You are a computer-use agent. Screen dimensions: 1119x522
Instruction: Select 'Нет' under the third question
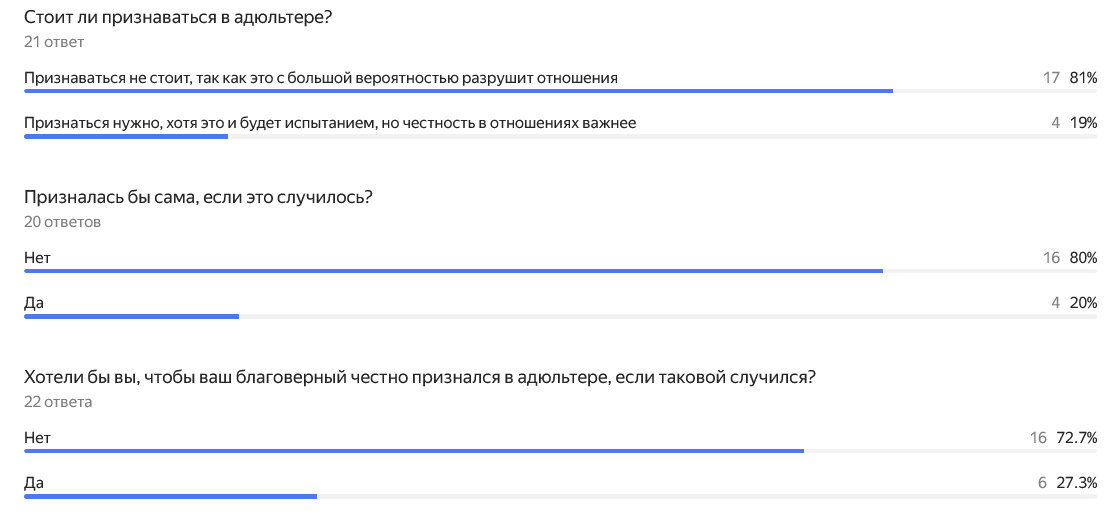coord(37,437)
